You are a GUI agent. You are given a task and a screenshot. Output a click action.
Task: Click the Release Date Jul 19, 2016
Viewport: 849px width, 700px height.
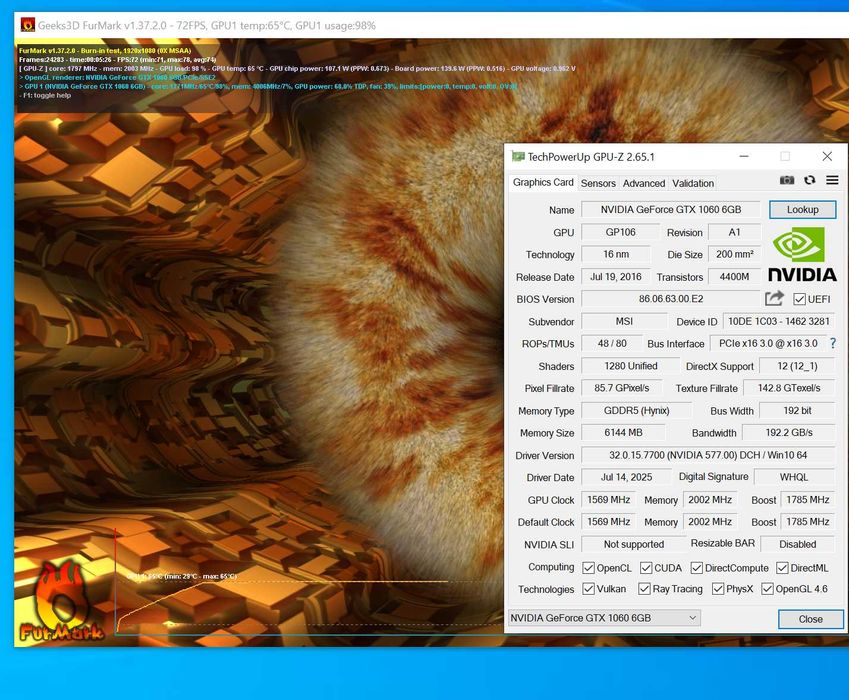tap(616, 277)
